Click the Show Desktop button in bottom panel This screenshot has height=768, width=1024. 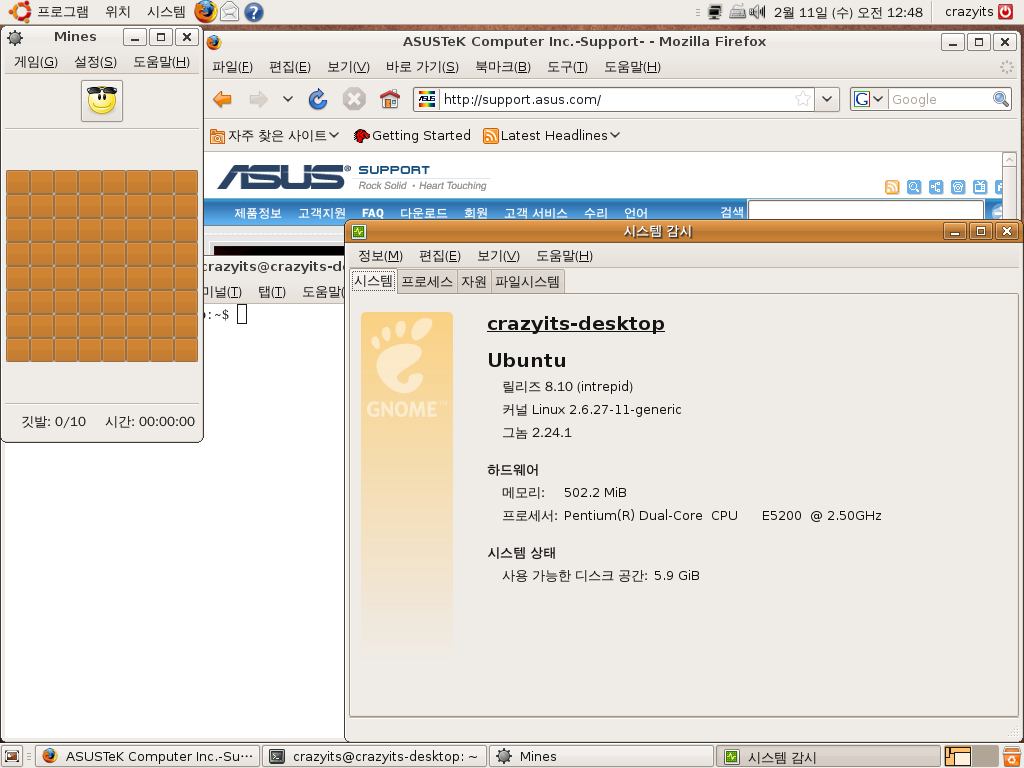click(x=12, y=756)
